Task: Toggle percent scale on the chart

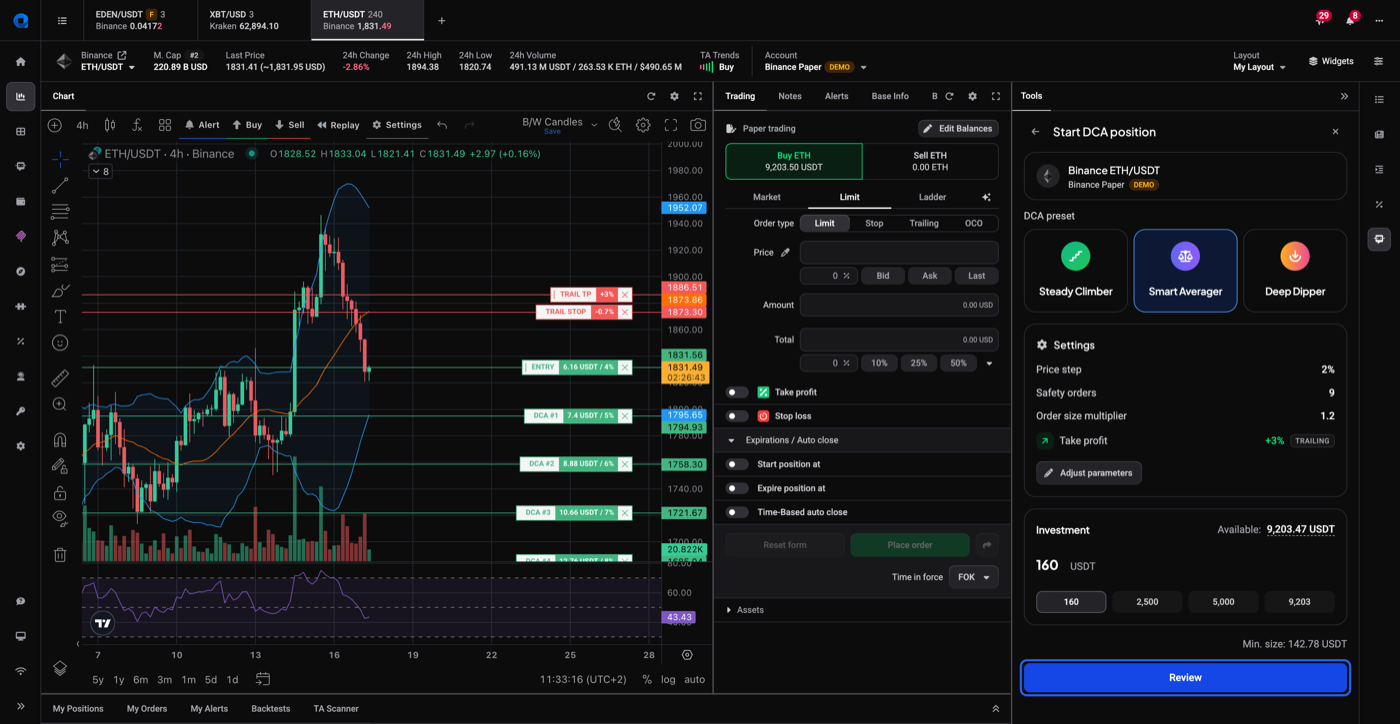Action: tap(647, 679)
